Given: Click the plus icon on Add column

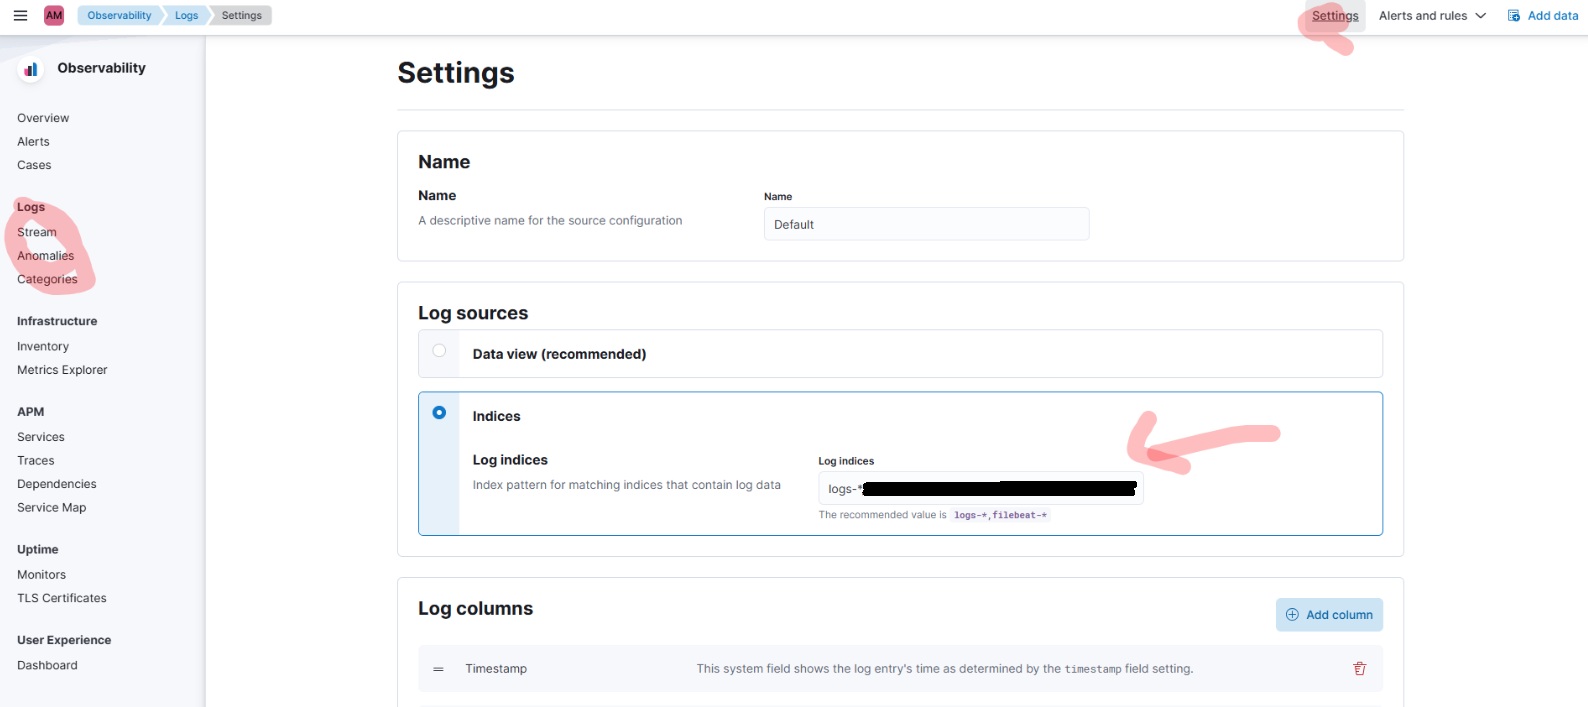Looking at the screenshot, I should [x=1292, y=615].
